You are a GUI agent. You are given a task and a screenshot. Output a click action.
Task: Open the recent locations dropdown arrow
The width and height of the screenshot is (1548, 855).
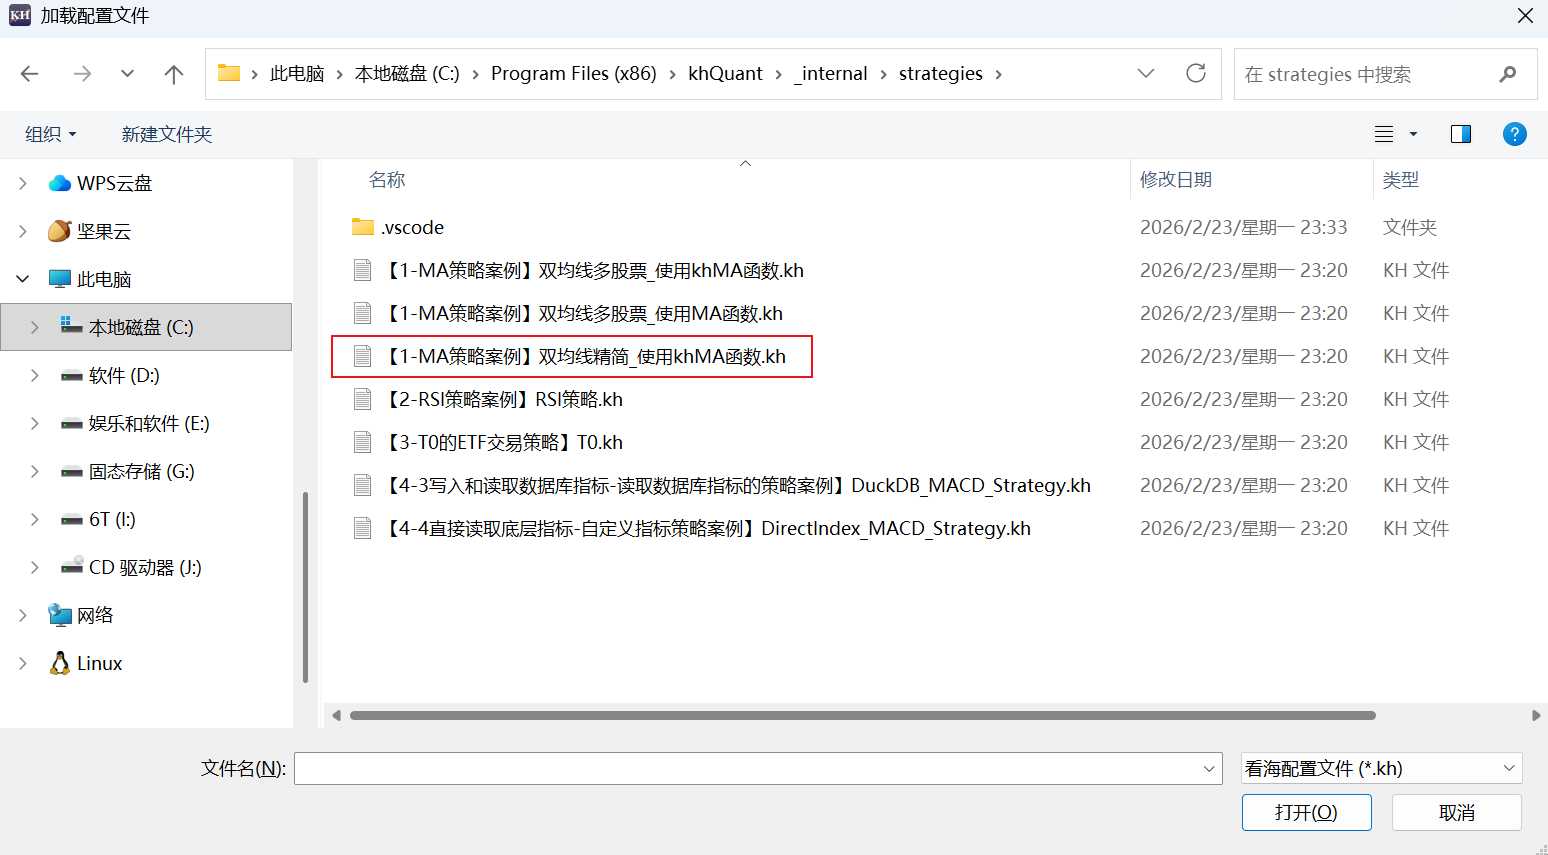tap(127, 74)
